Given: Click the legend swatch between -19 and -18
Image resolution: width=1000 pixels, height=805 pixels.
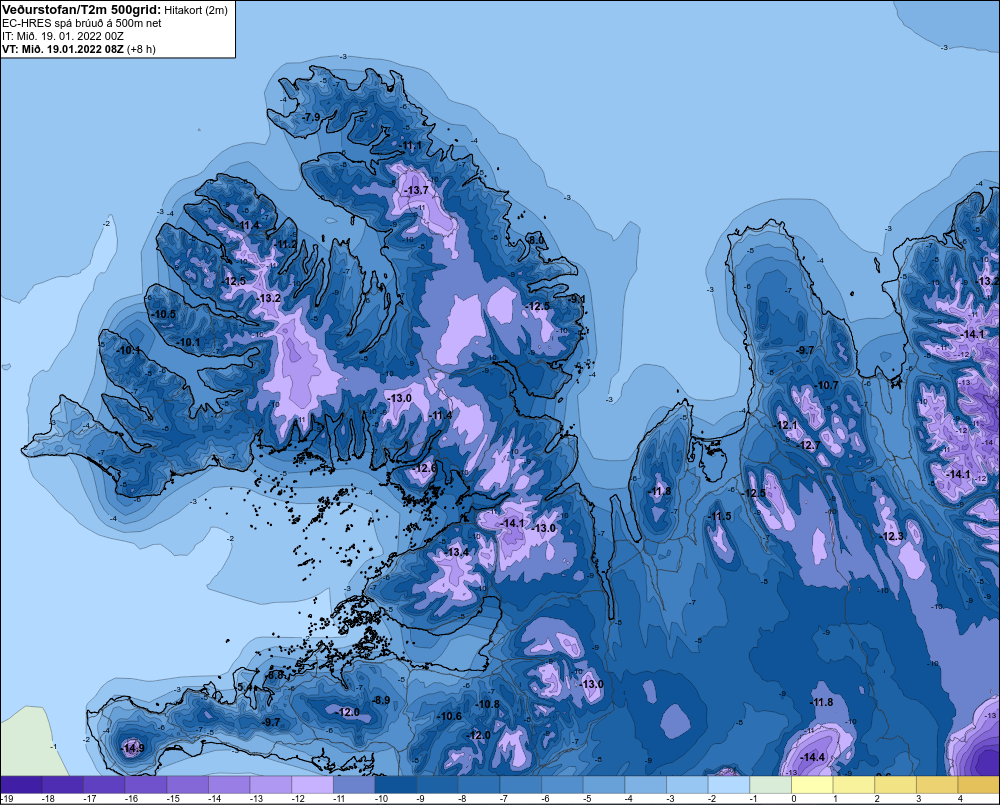Looking at the screenshot, I should coord(21,785).
